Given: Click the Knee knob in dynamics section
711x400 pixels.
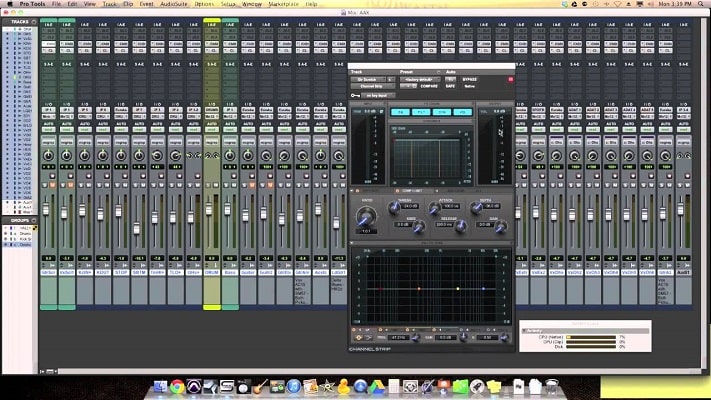Looking at the screenshot, I should click(419, 226).
